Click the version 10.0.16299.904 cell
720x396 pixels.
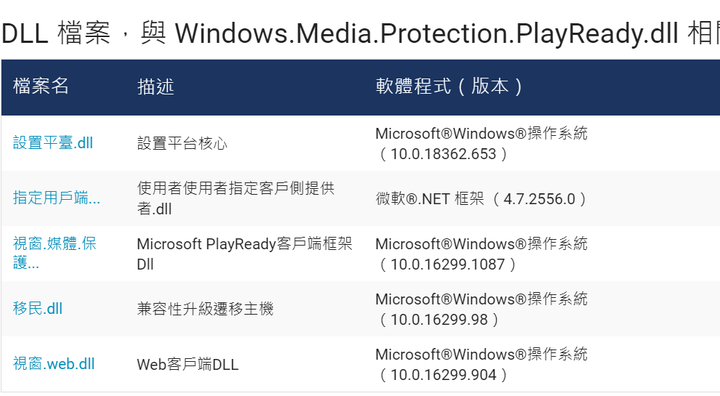click(481, 364)
